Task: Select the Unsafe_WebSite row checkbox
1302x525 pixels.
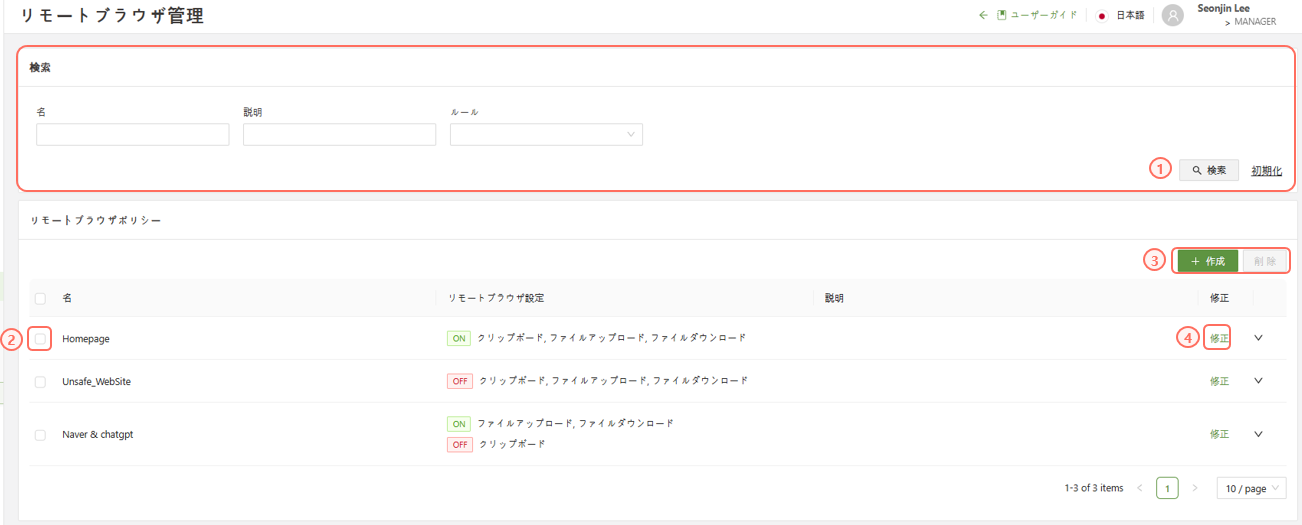Action: pos(40,381)
